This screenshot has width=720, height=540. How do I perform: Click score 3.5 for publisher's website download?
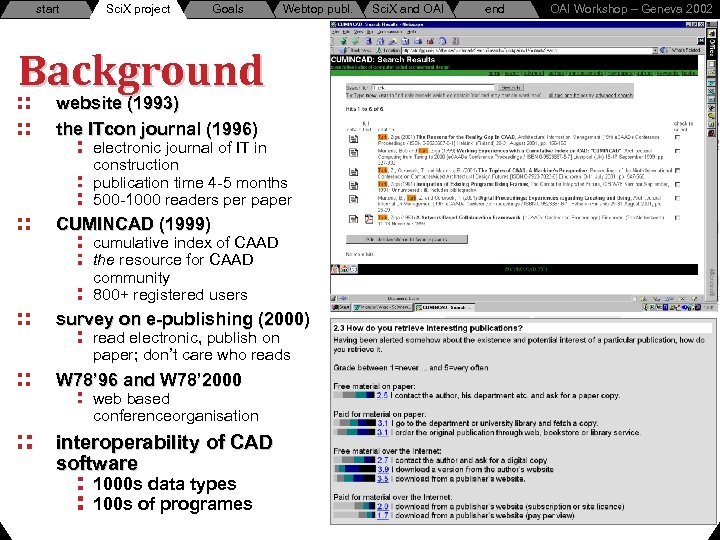(383, 478)
